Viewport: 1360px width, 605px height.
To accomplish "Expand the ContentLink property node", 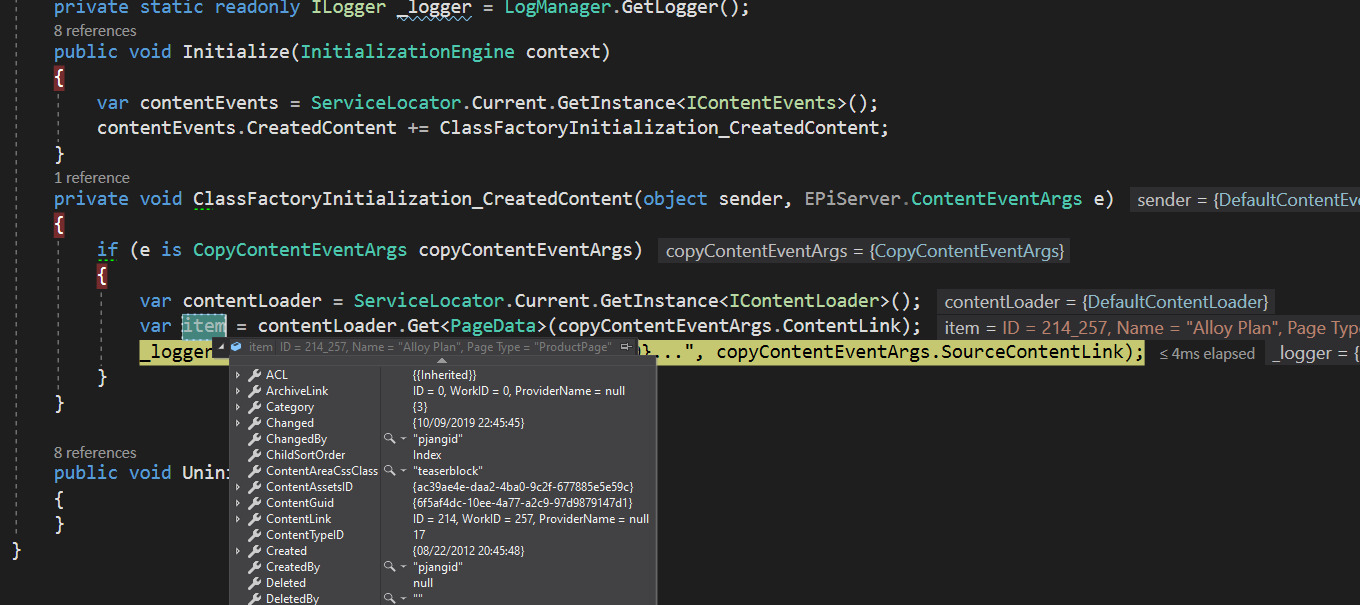I will tap(238, 519).
